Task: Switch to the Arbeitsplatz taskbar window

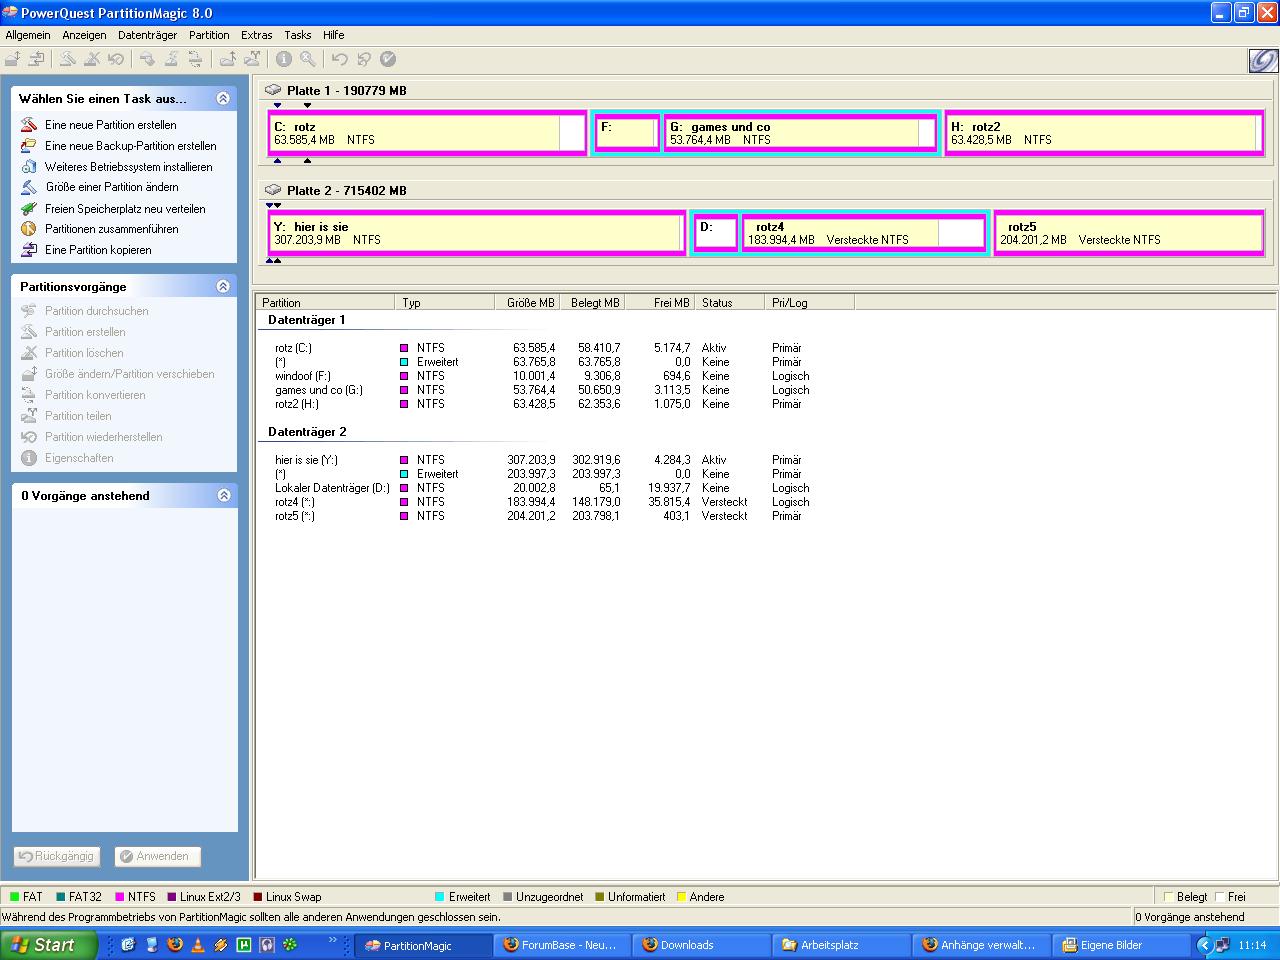Action: 842,945
